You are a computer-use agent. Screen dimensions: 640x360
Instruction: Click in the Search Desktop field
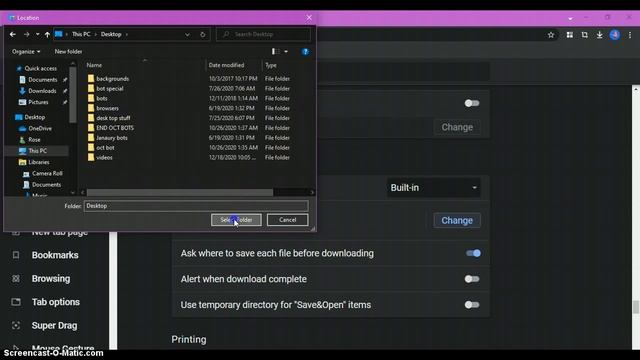click(263, 35)
